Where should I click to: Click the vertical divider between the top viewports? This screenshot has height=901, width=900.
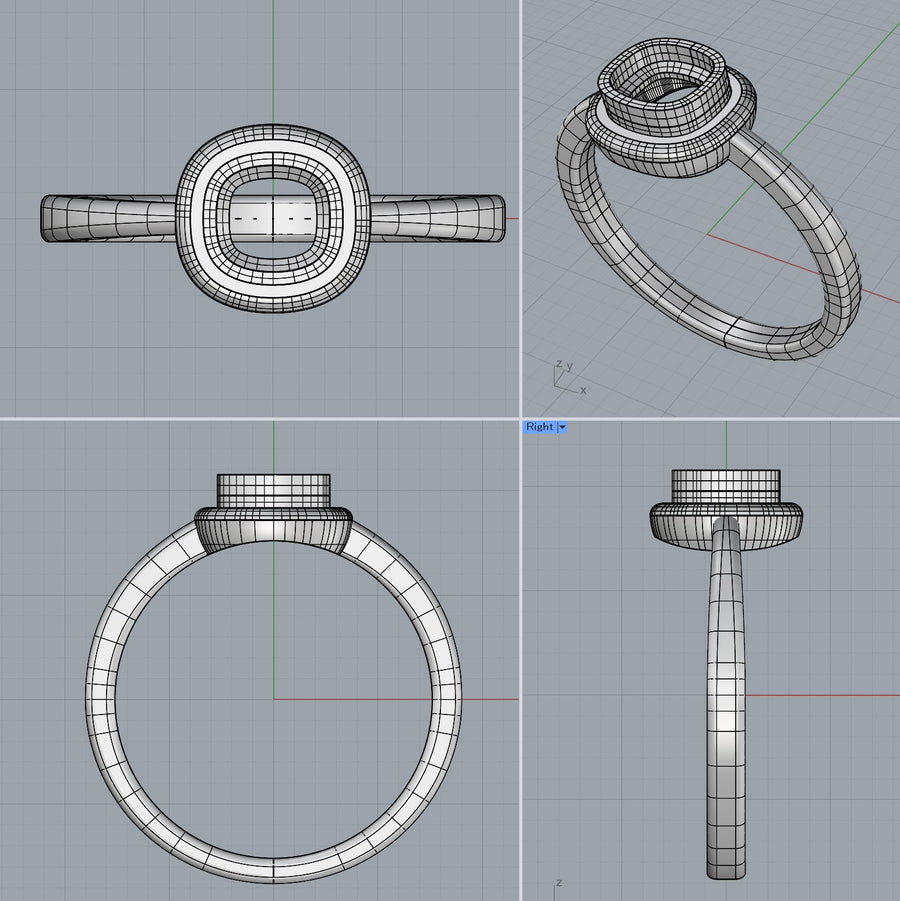521,200
